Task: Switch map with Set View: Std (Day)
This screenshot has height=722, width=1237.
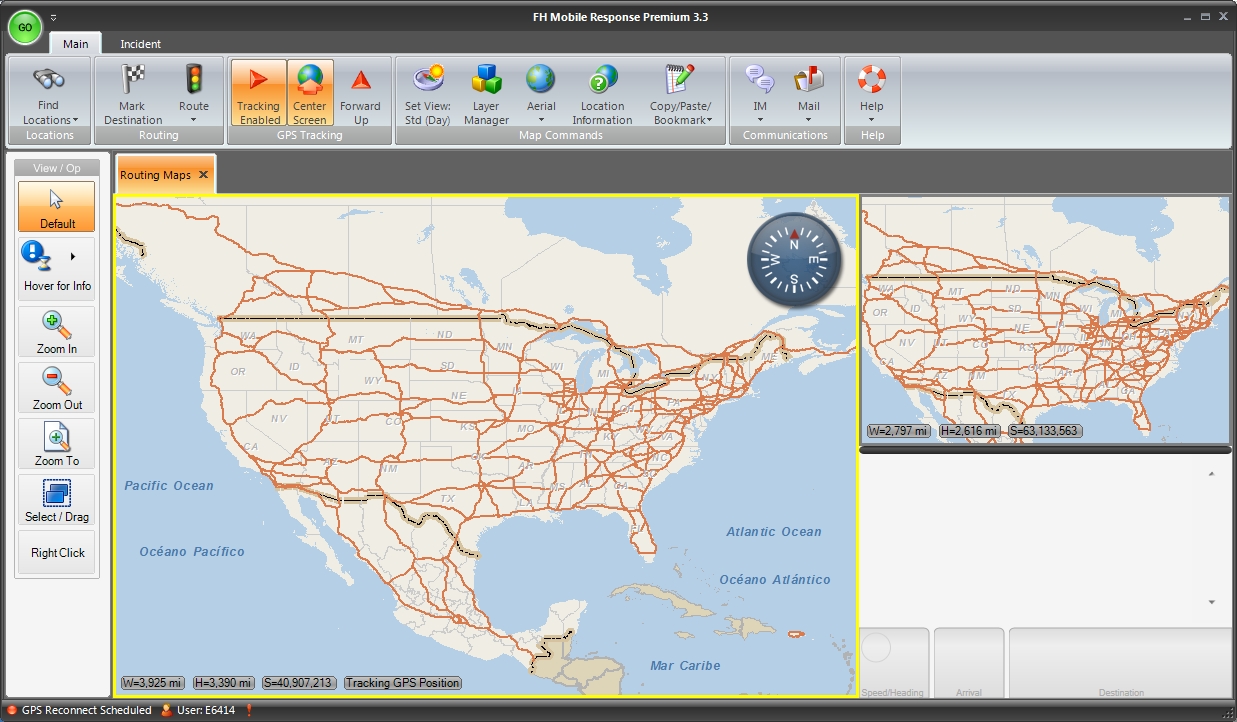Action: 428,94
